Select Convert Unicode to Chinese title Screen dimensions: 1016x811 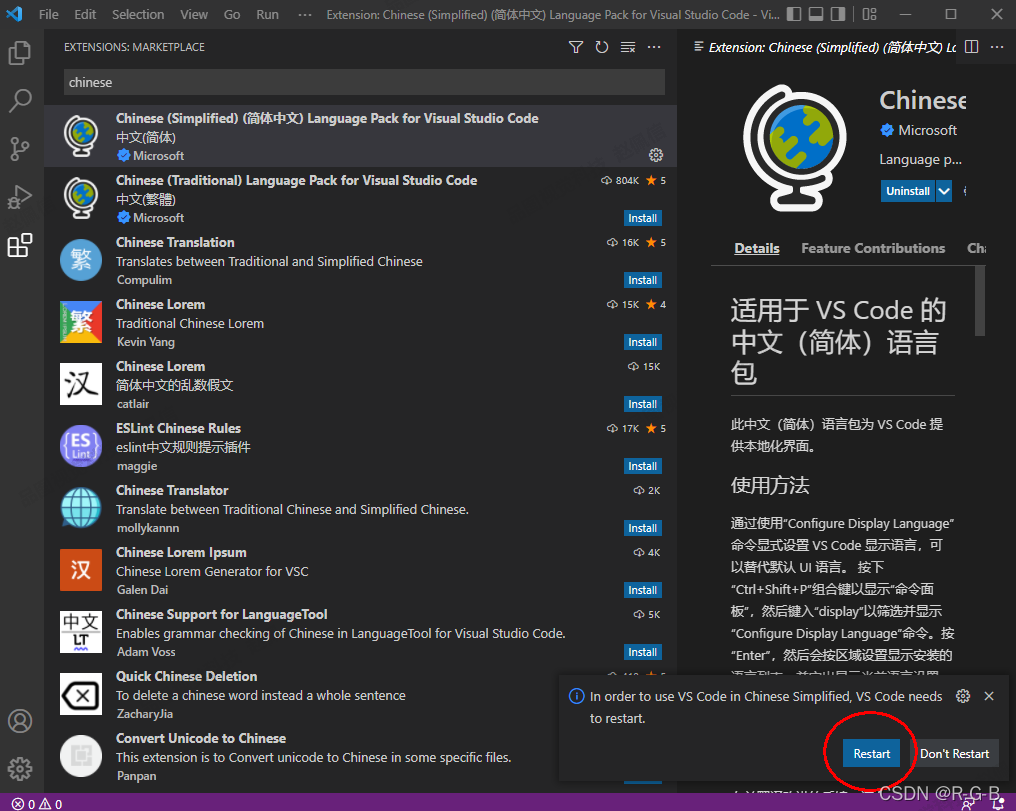201,738
